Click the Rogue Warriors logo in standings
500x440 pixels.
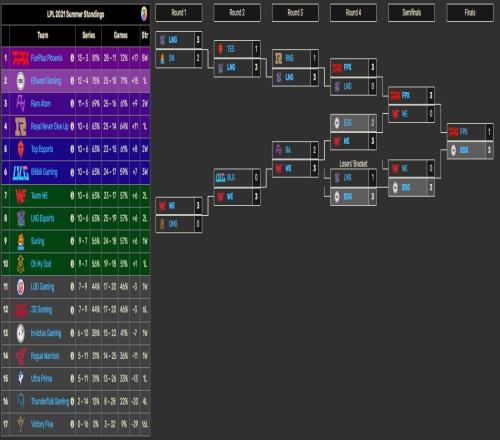[21, 356]
